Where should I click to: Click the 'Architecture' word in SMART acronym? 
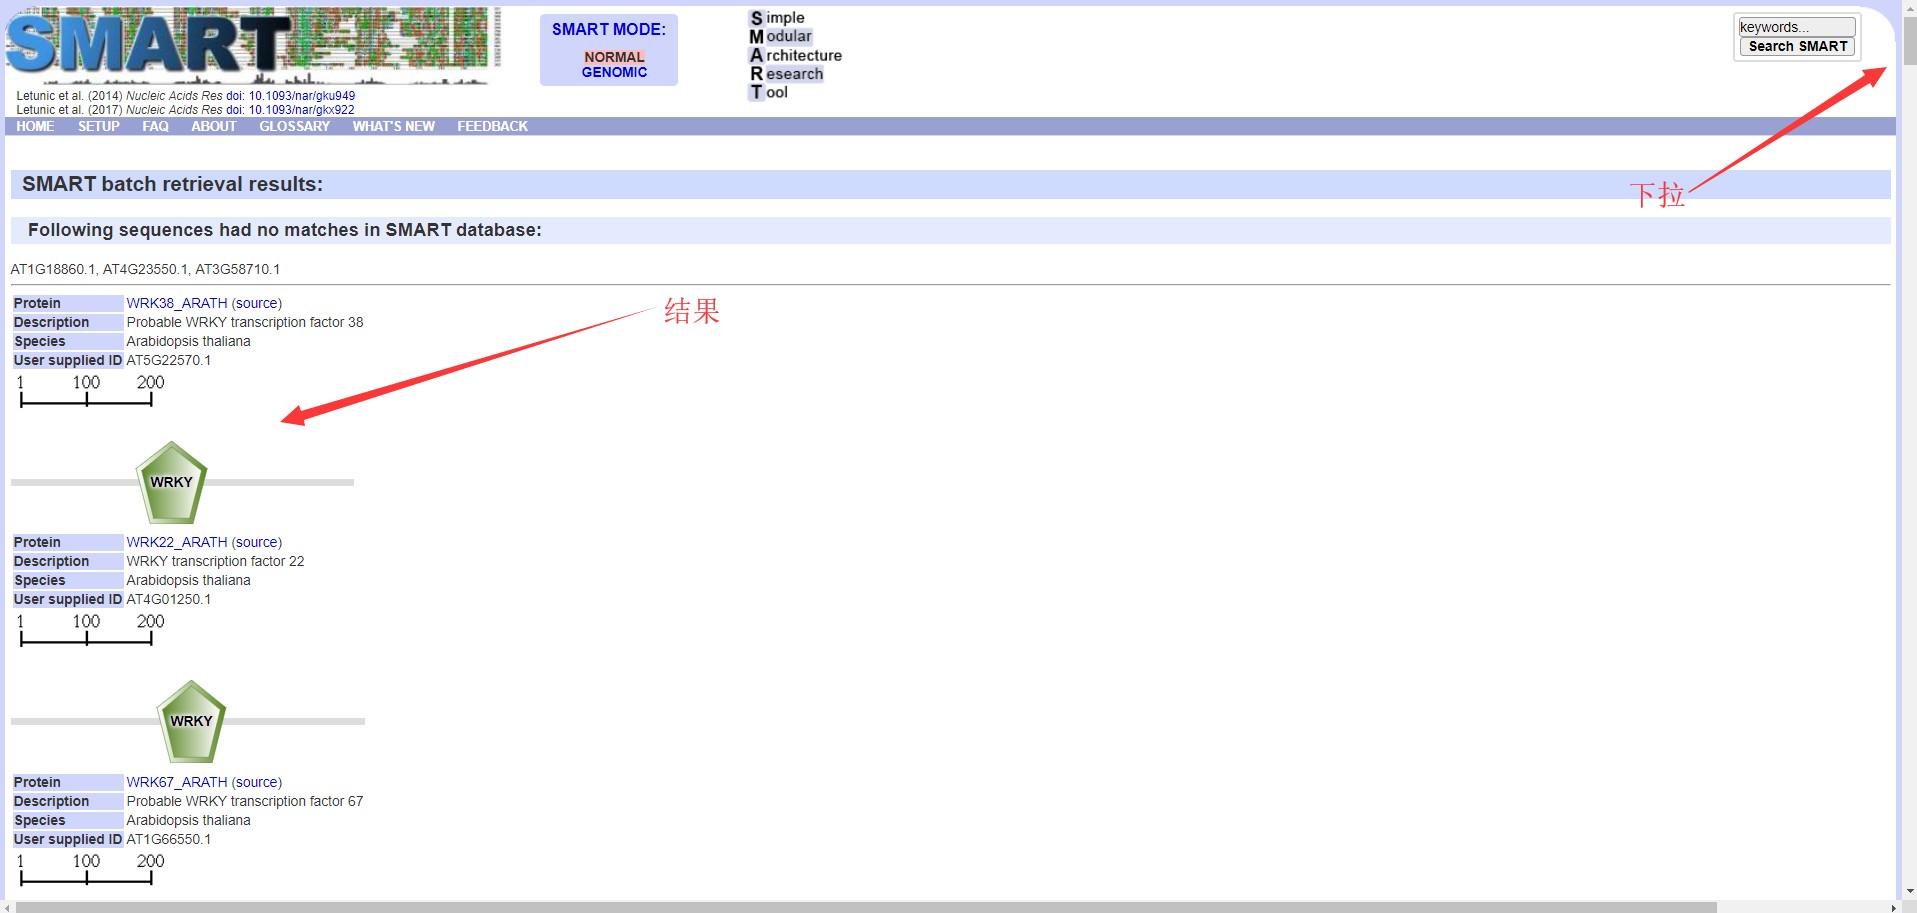796,55
